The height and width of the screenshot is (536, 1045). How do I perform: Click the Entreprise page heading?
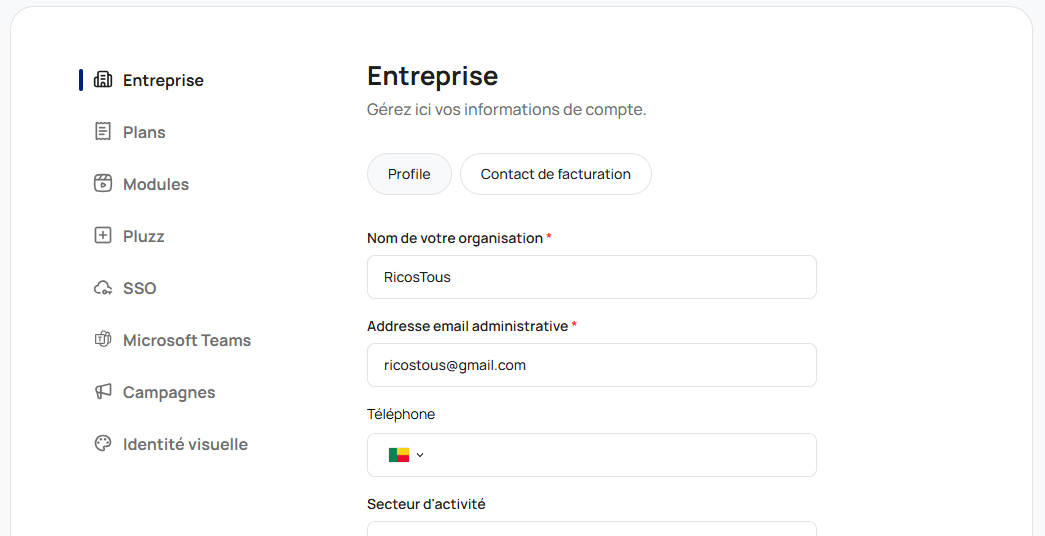point(433,75)
